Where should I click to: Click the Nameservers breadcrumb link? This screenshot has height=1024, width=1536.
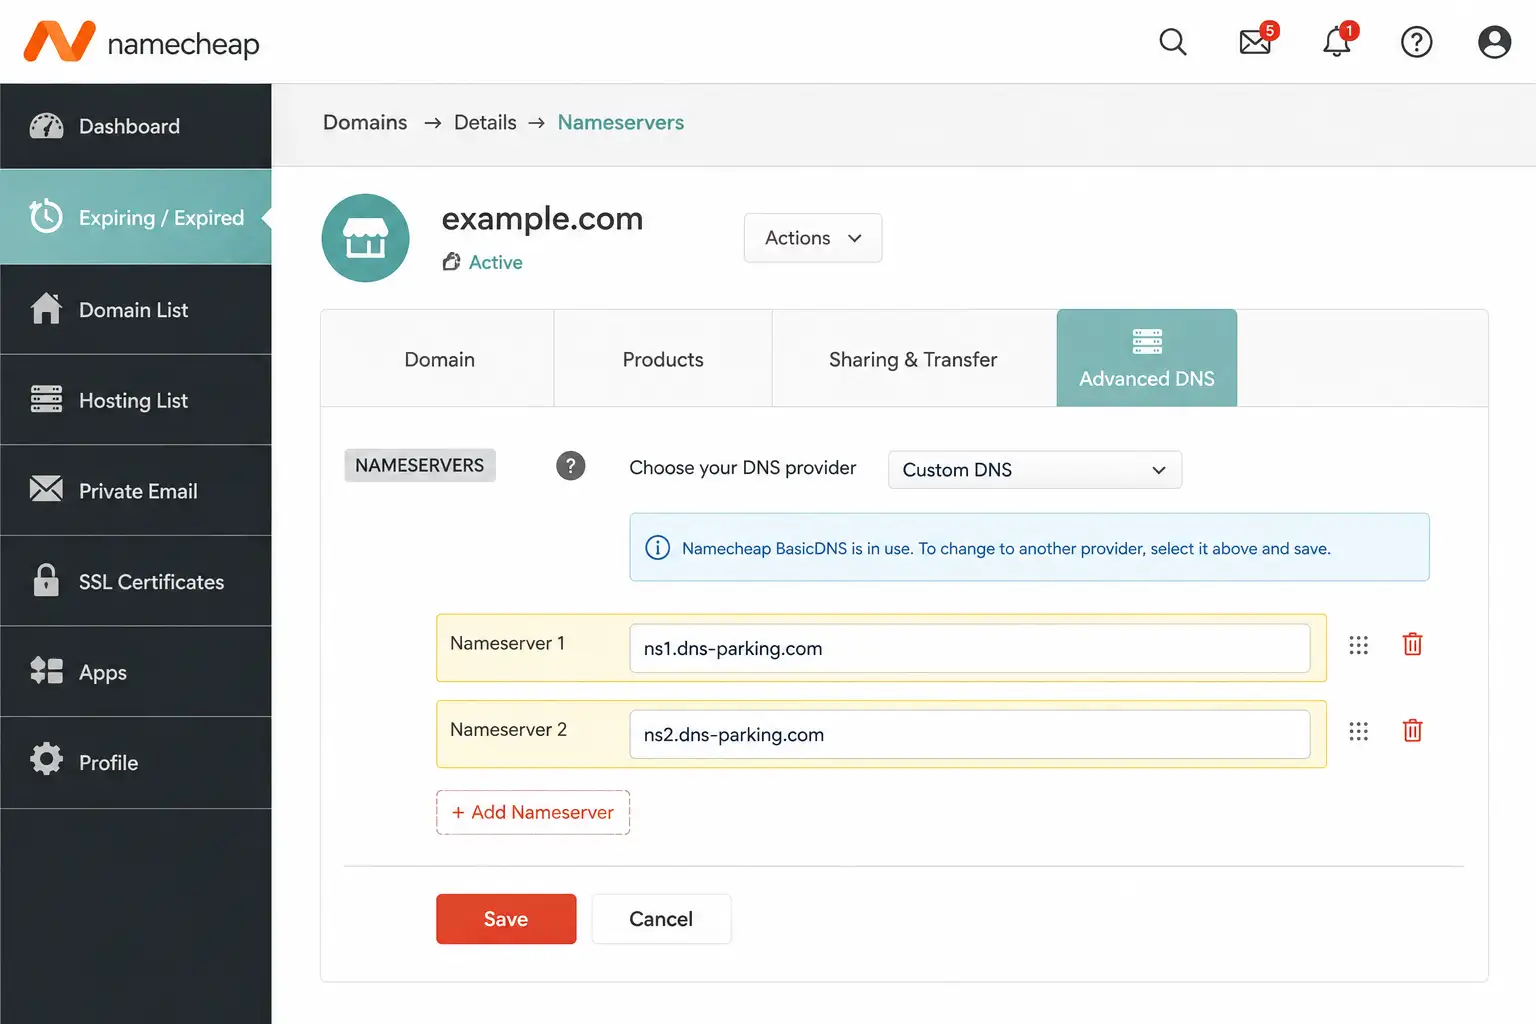(x=621, y=122)
